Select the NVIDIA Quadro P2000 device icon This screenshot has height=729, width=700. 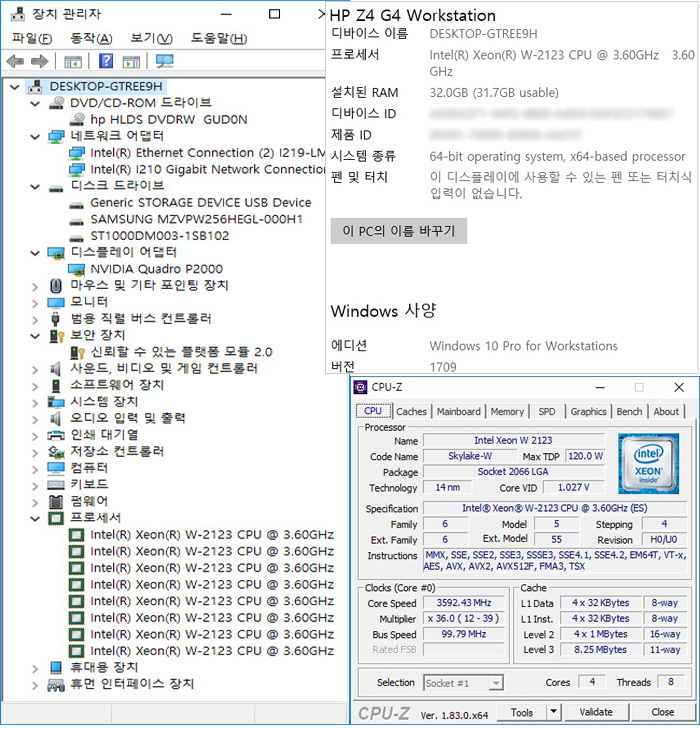[x=76, y=269]
